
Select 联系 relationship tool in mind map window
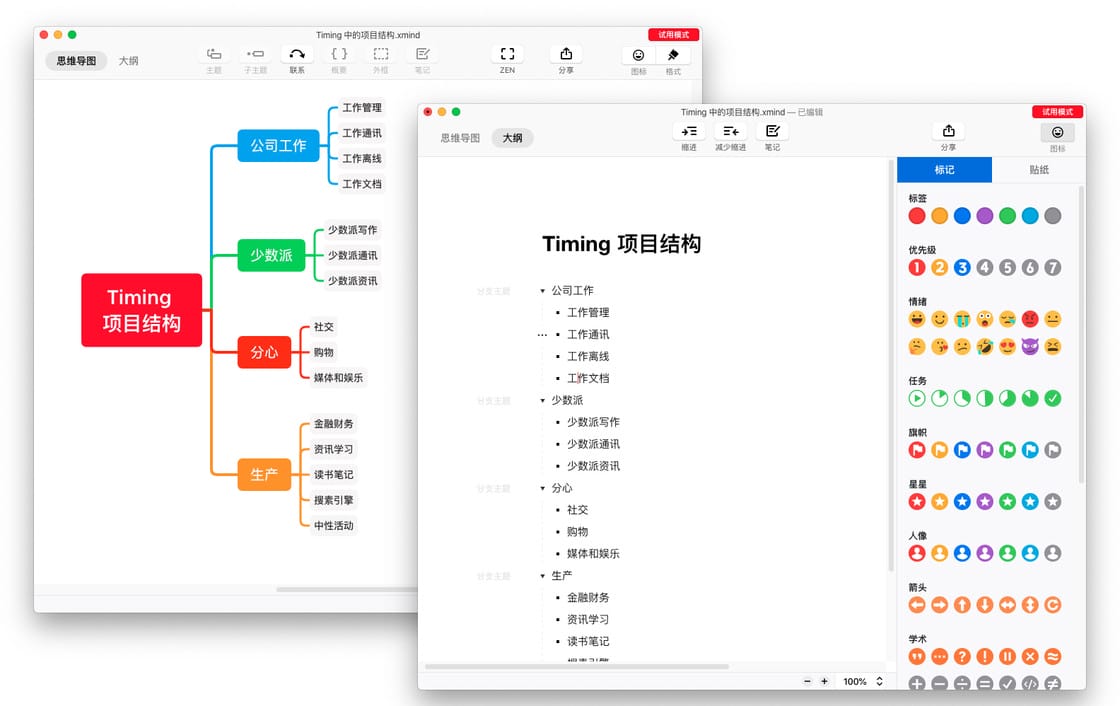(x=297, y=54)
